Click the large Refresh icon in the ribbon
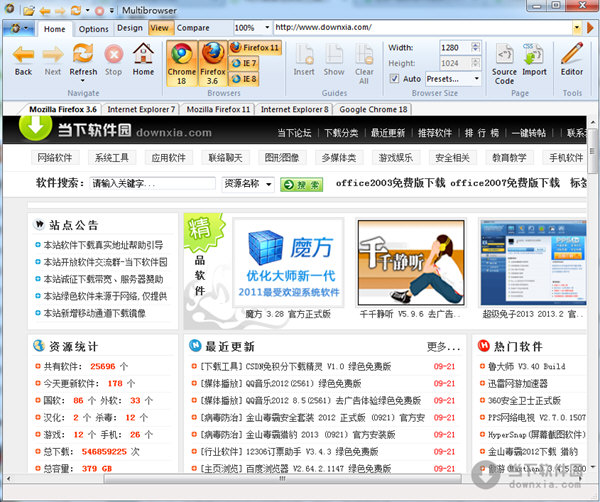This screenshot has height=502, width=600. [83, 54]
